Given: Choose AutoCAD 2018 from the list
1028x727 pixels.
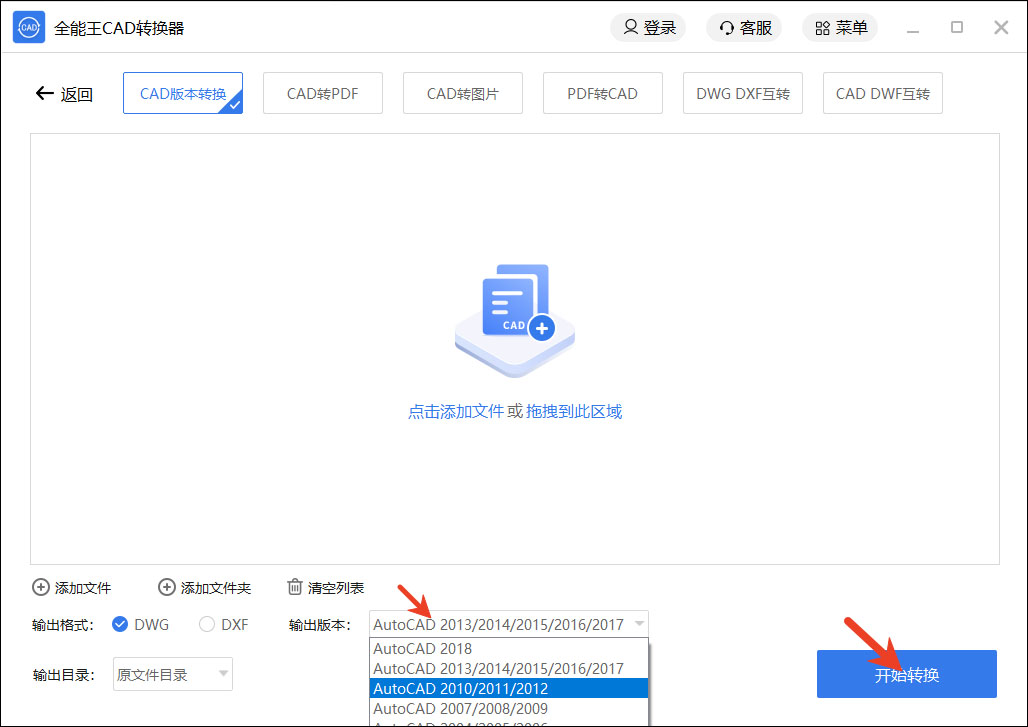Looking at the screenshot, I should (x=509, y=648).
